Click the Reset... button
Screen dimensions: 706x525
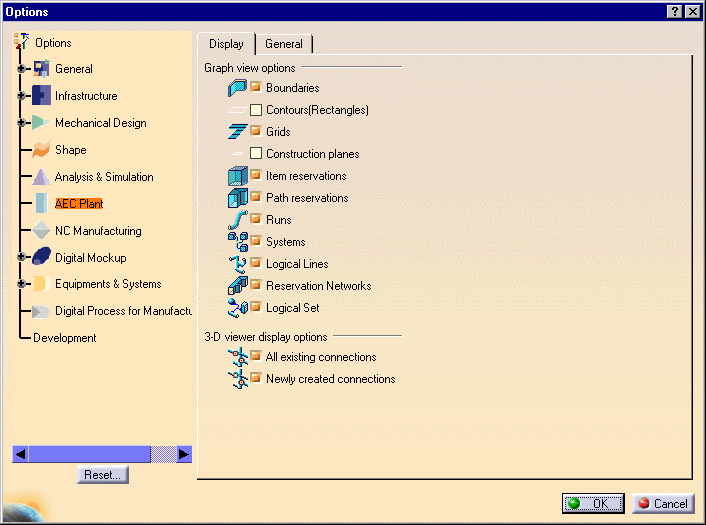(x=103, y=475)
